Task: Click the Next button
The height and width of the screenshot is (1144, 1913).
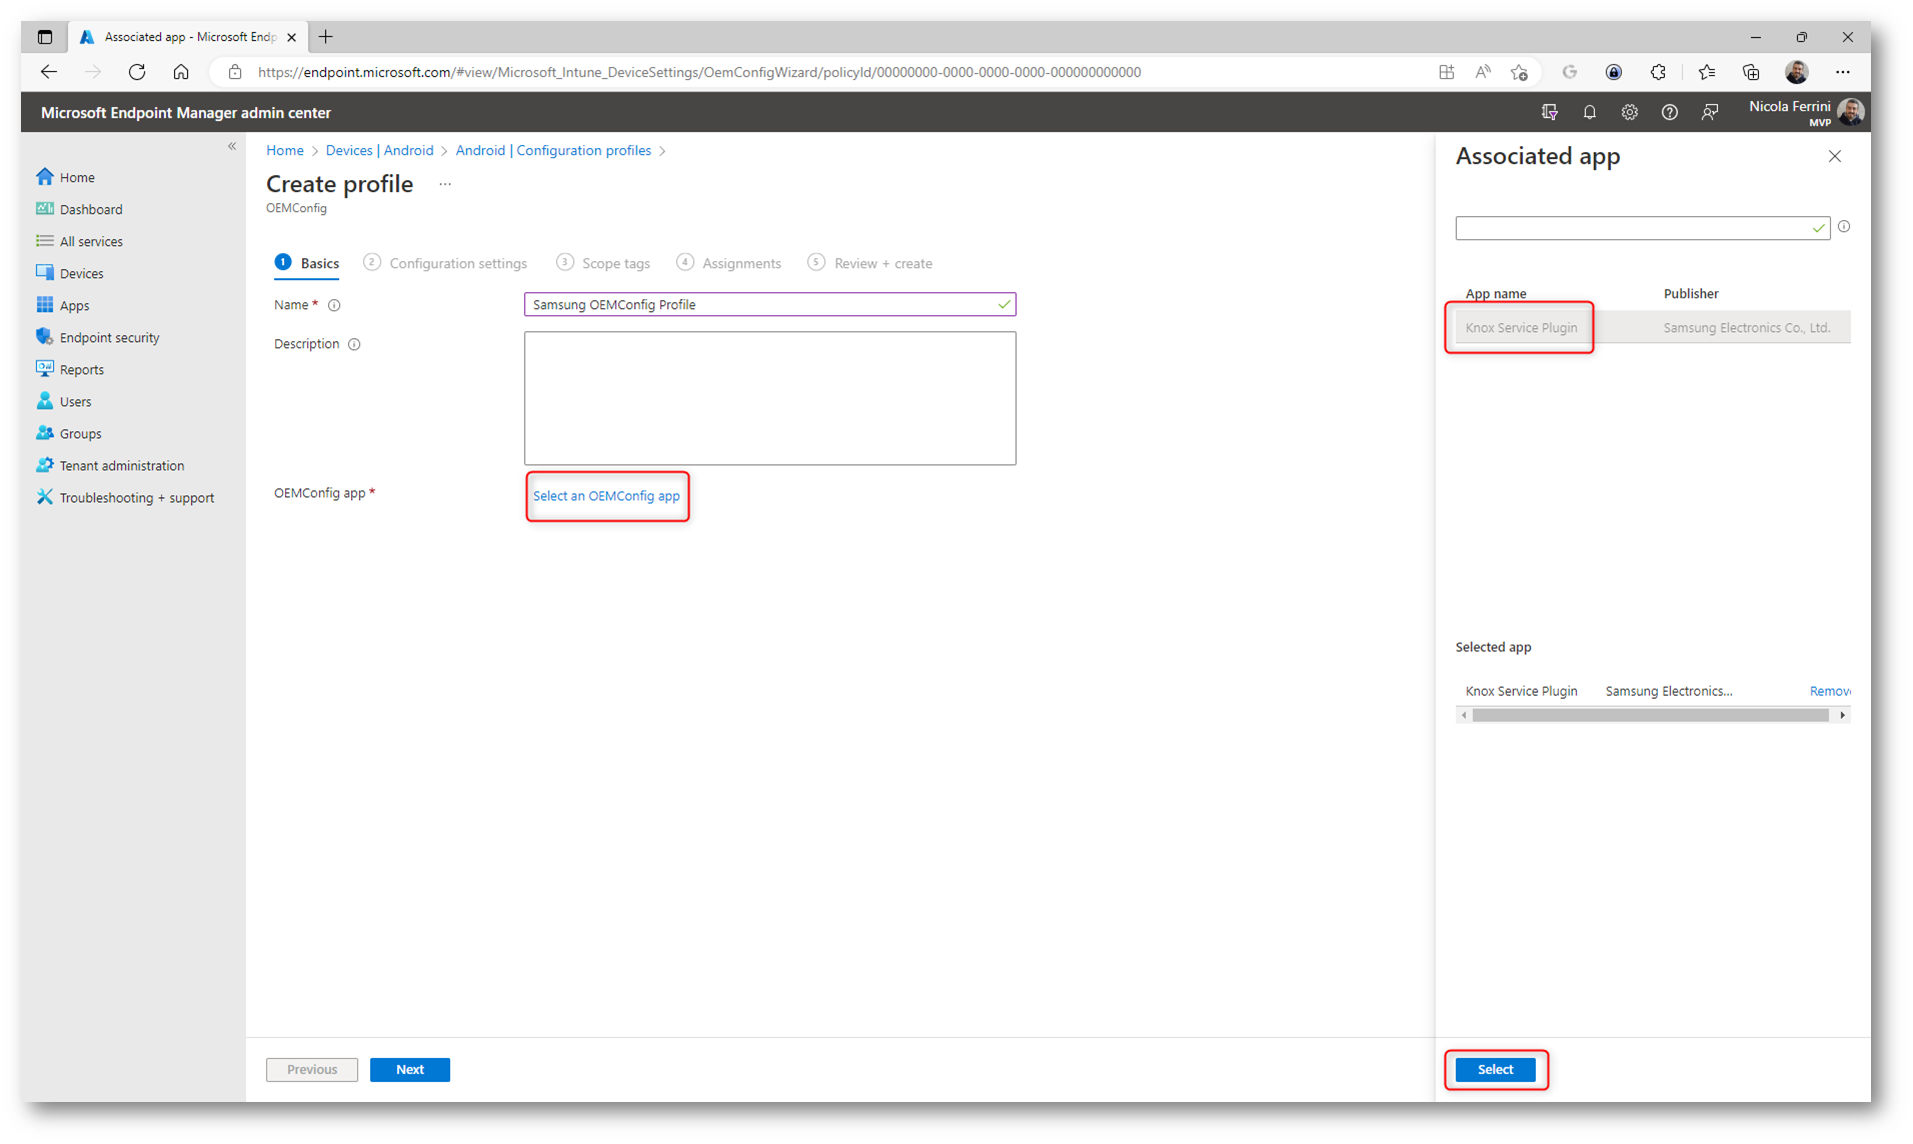Action: click(410, 1069)
